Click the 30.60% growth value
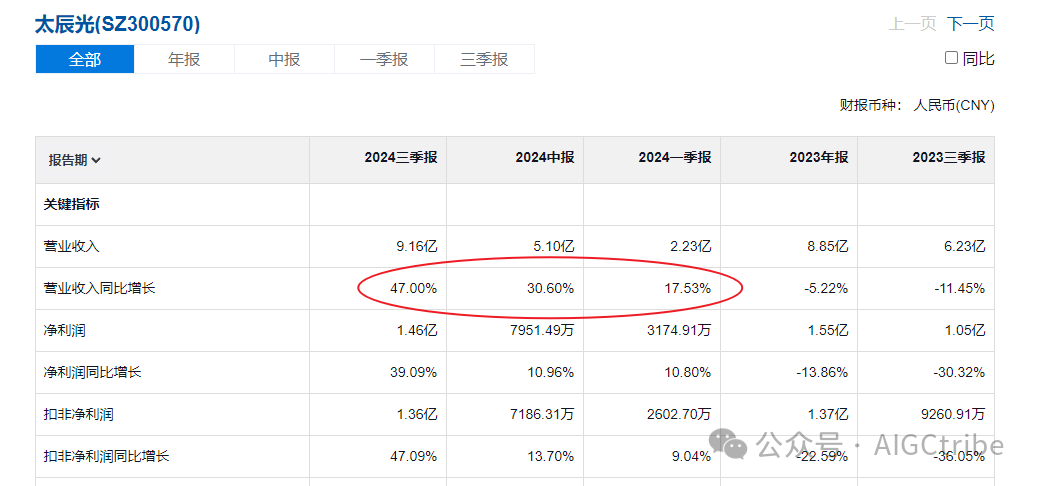Viewport: 1037px width, 486px height. pos(551,288)
